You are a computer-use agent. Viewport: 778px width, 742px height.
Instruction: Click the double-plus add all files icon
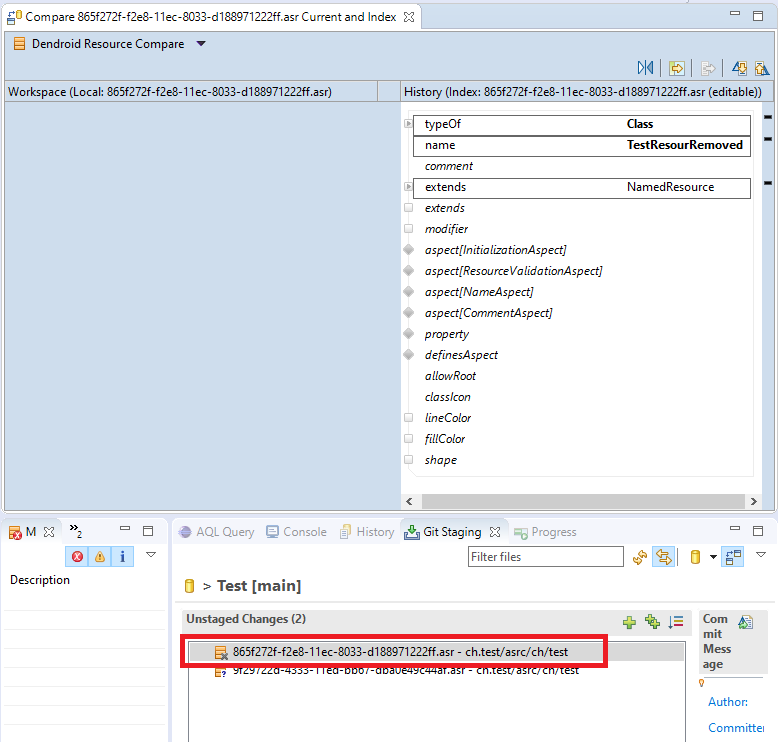(652, 622)
